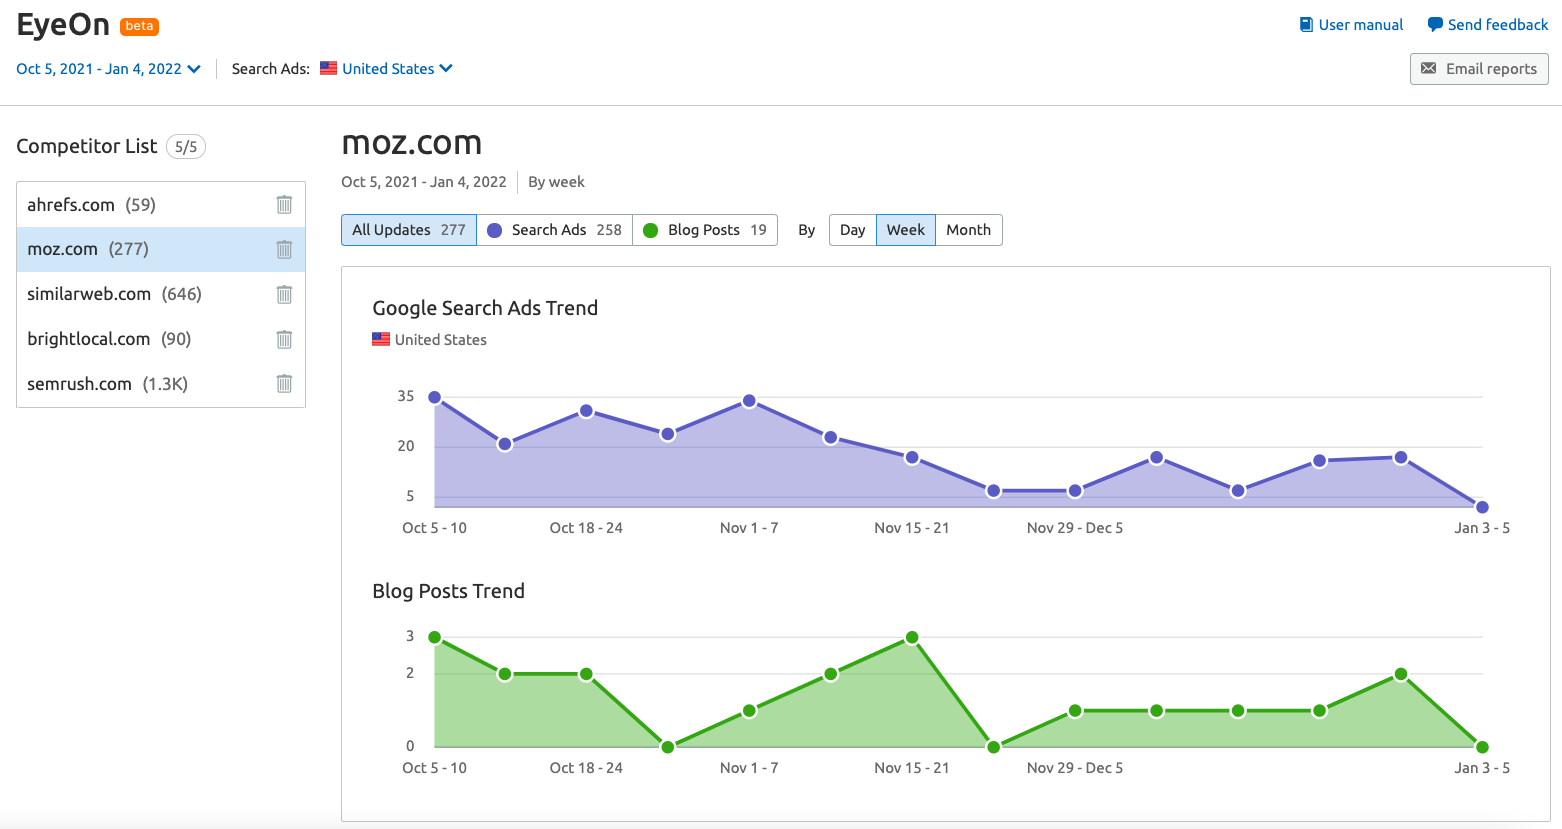The height and width of the screenshot is (829, 1562).
Task: Click Search Ads data point for Nov 29 - Dec 5
Action: (x=1075, y=491)
